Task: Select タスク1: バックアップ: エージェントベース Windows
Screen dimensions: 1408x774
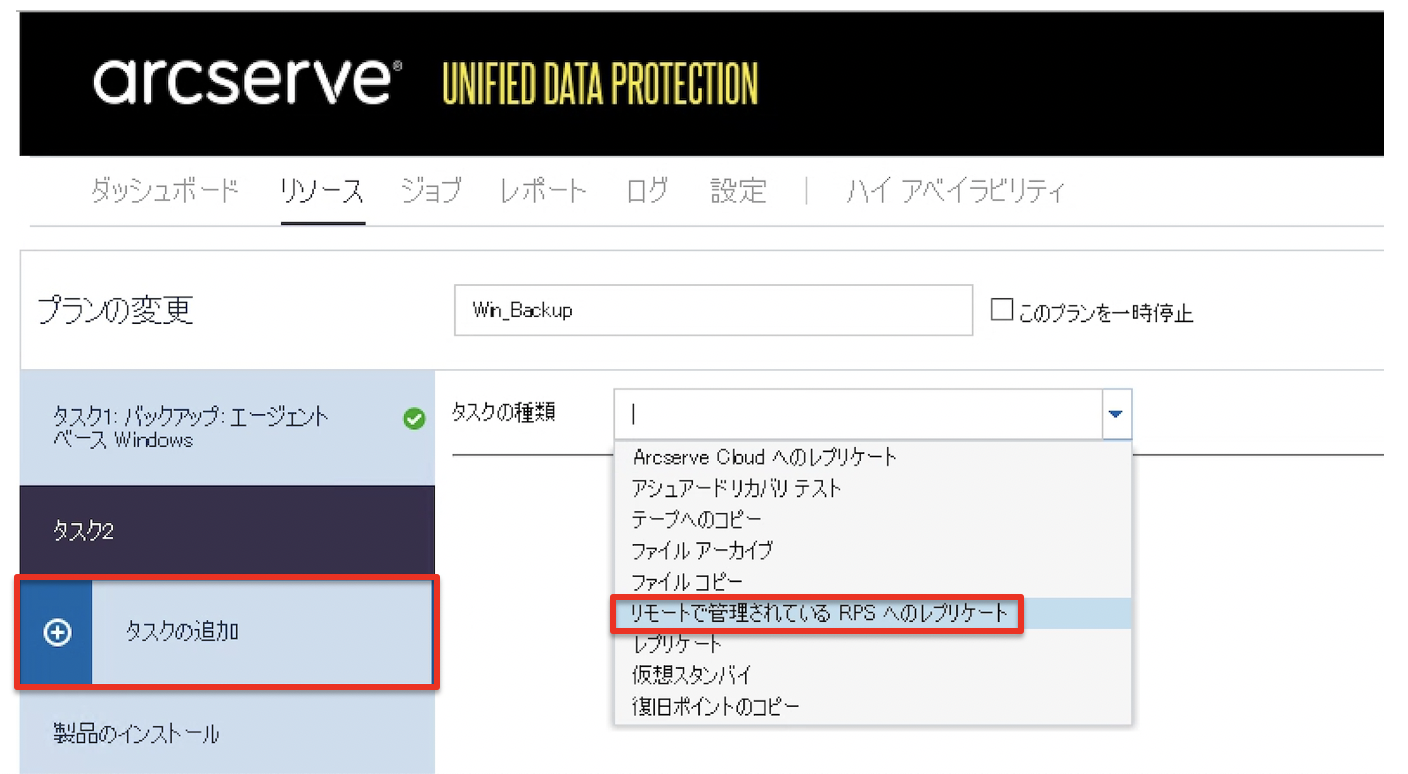Action: 227,428
